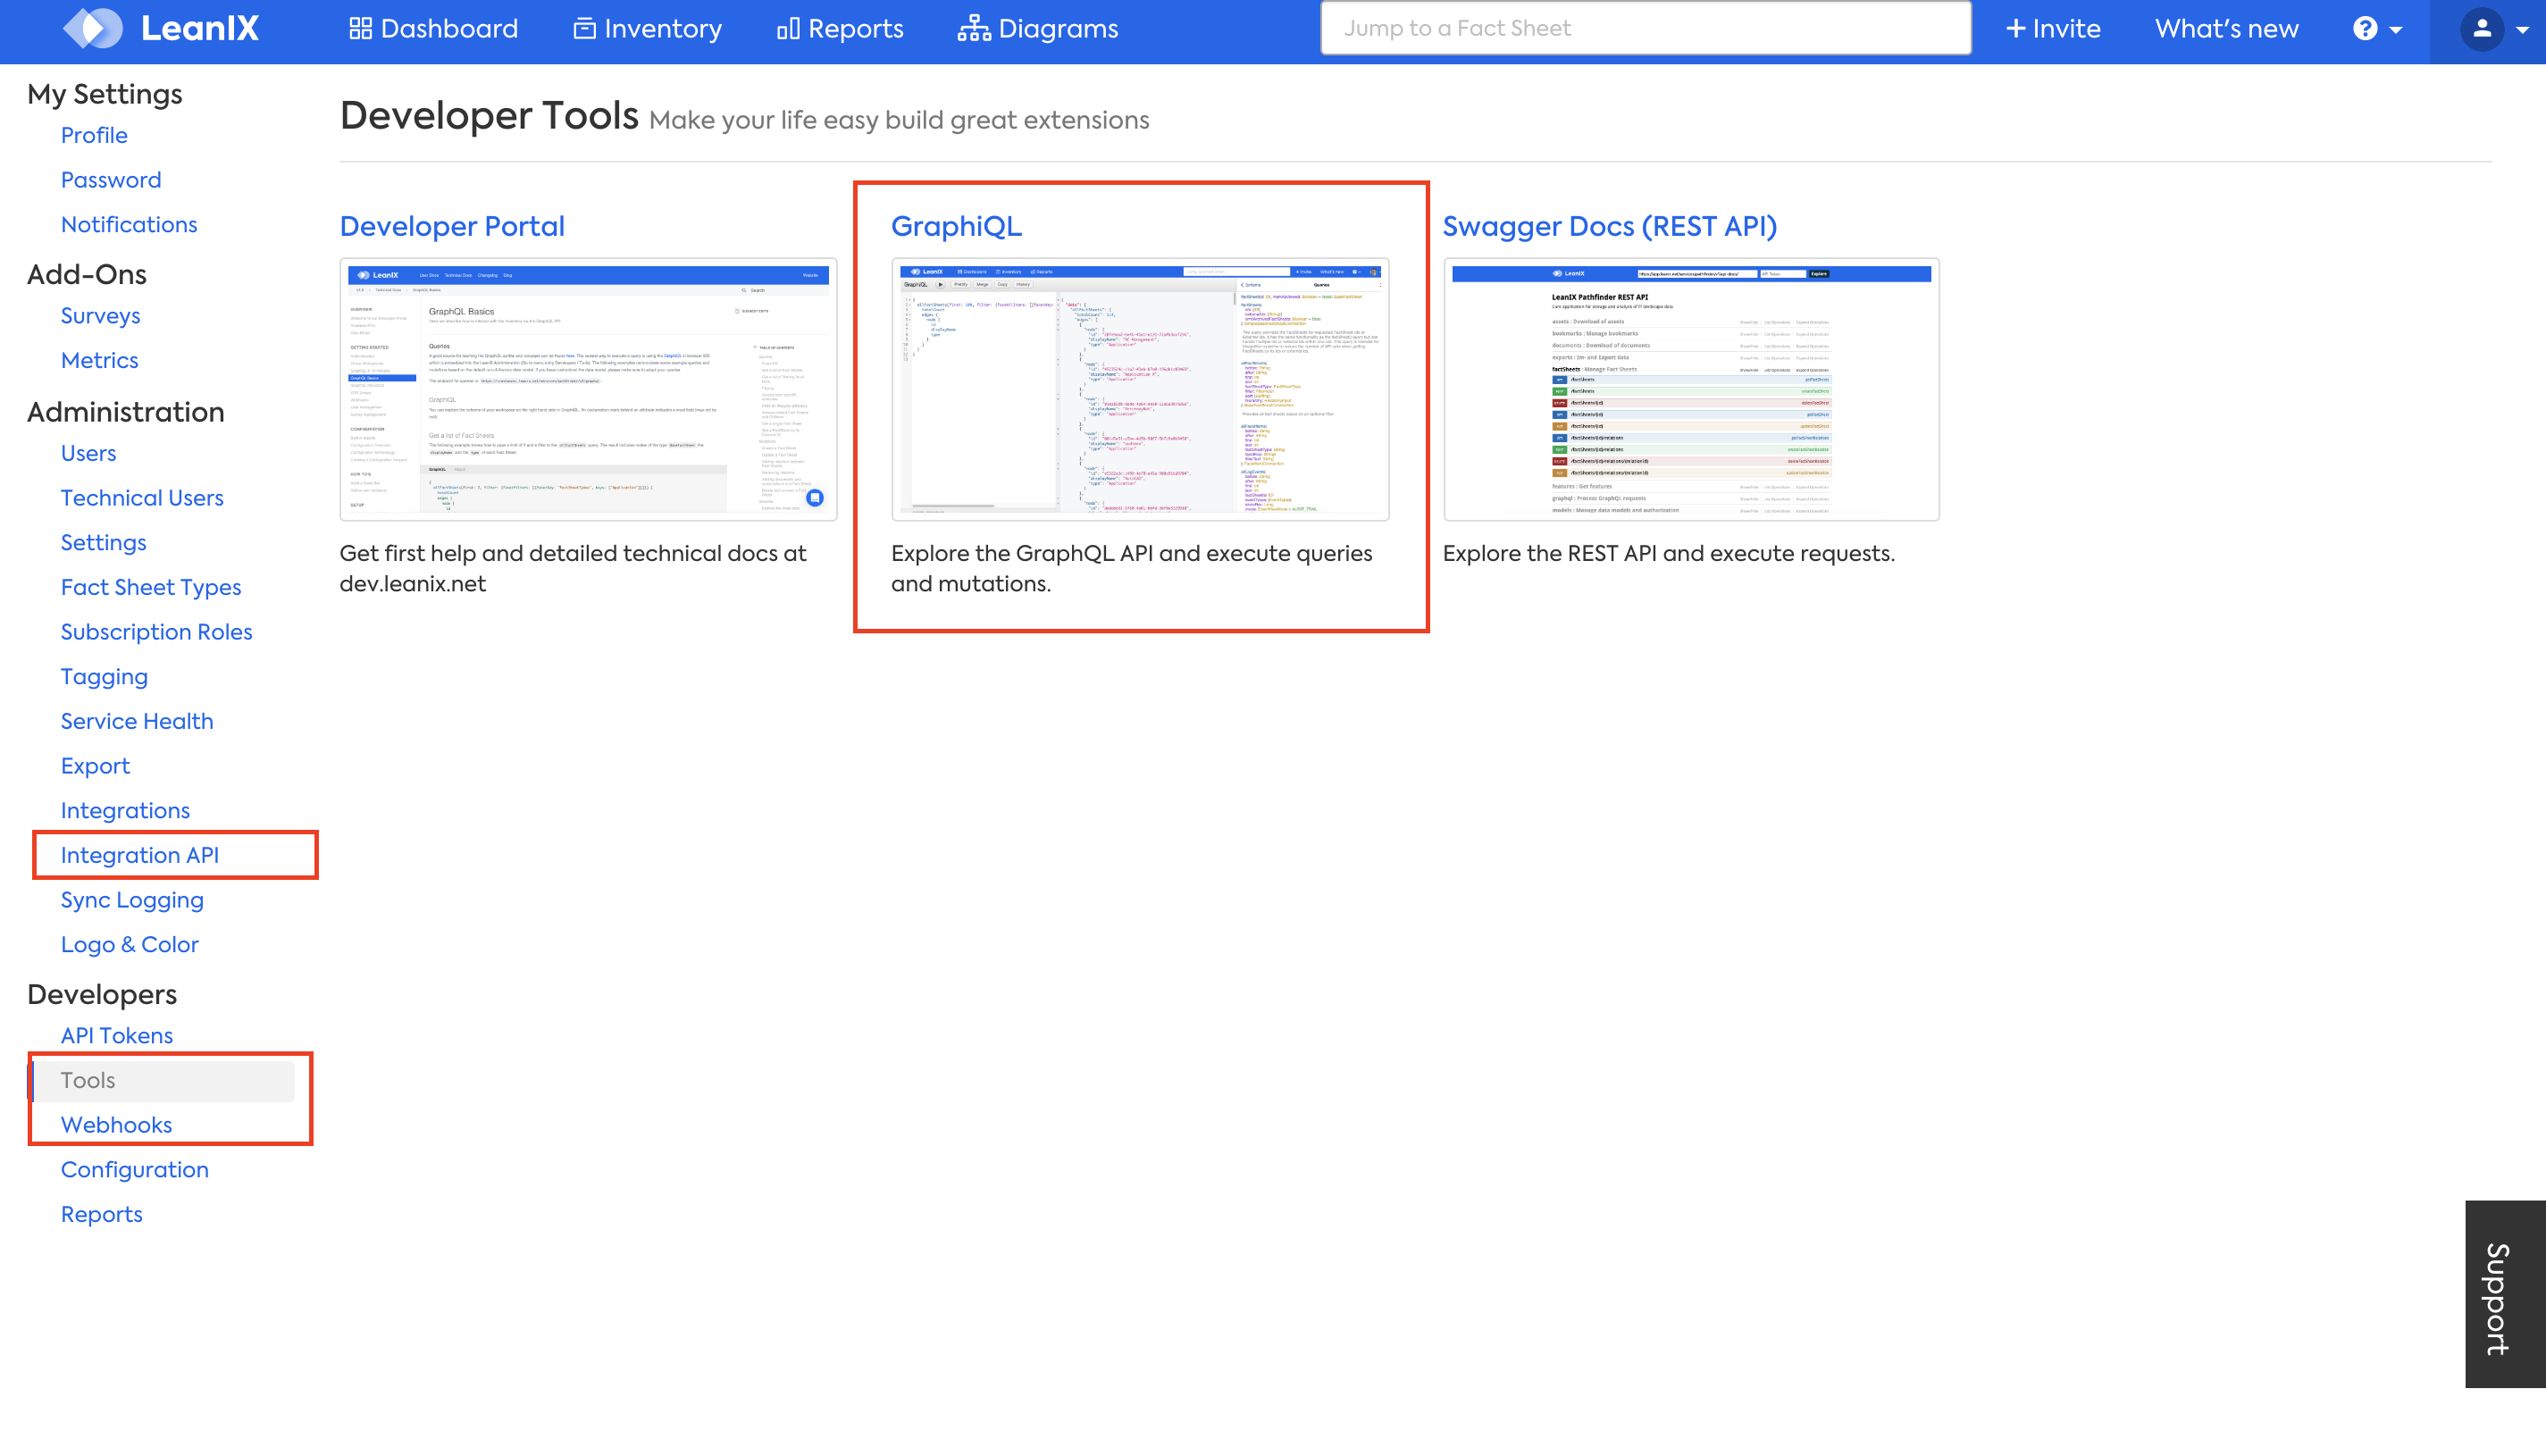
Task: Click the user avatar icon
Action: [x=2481, y=28]
